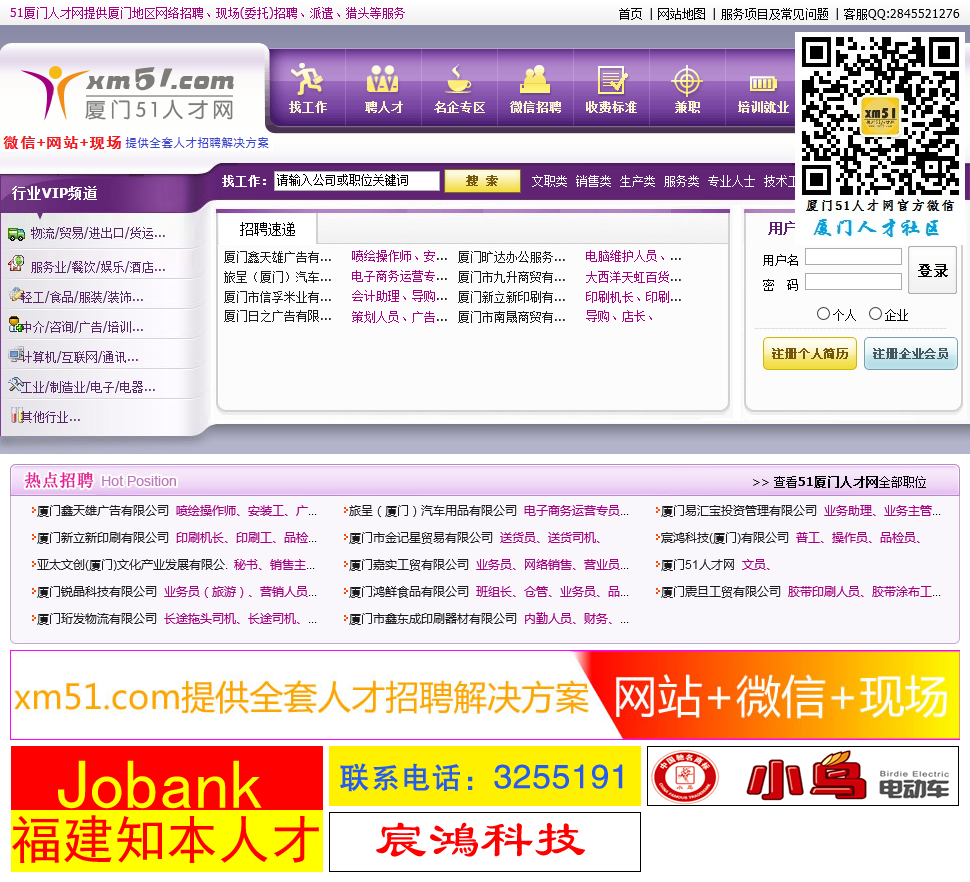This screenshot has height=882, width=970.
Task: Click the xm51.com site logo
Action: (127, 93)
